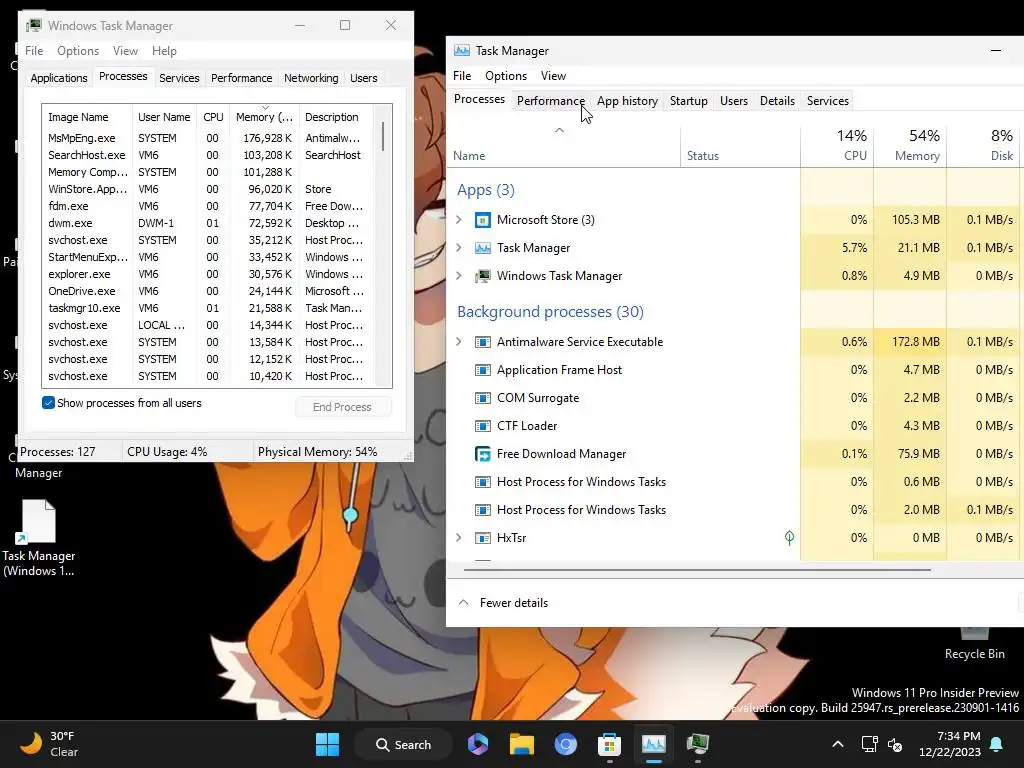Click the Microsoft Store app icon in process list
The height and width of the screenshot is (768, 1024).
(x=482, y=220)
